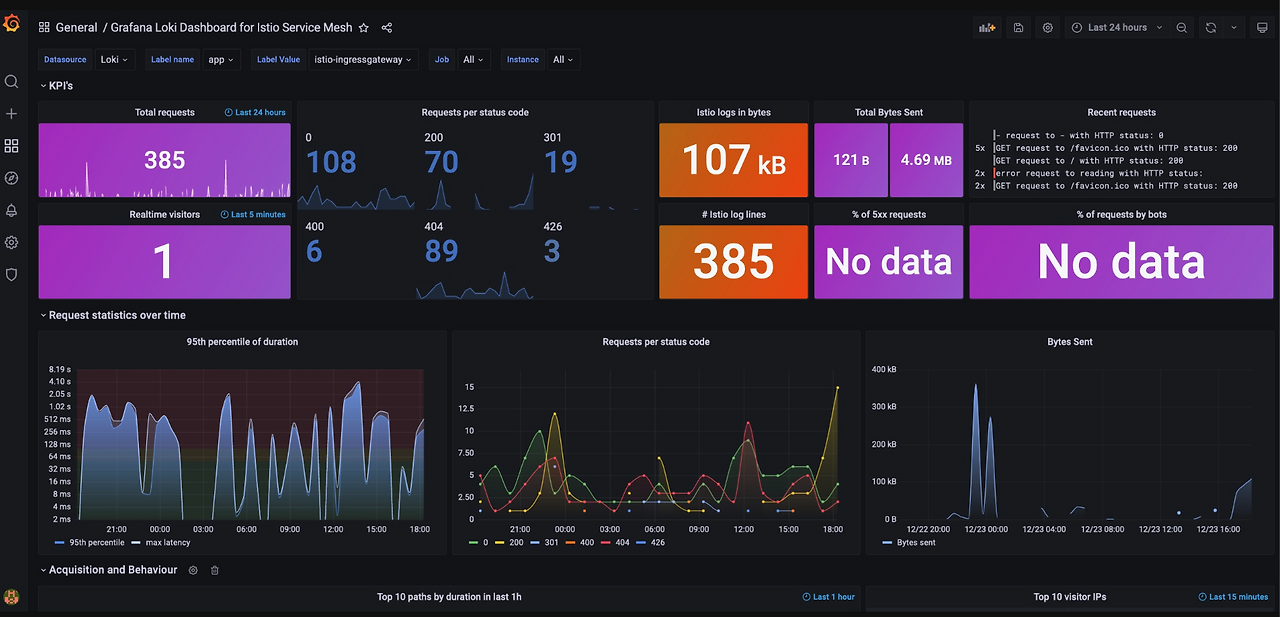Open % of requests by bots title
Screen dimensions: 1280x617
[x=1121, y=215]
